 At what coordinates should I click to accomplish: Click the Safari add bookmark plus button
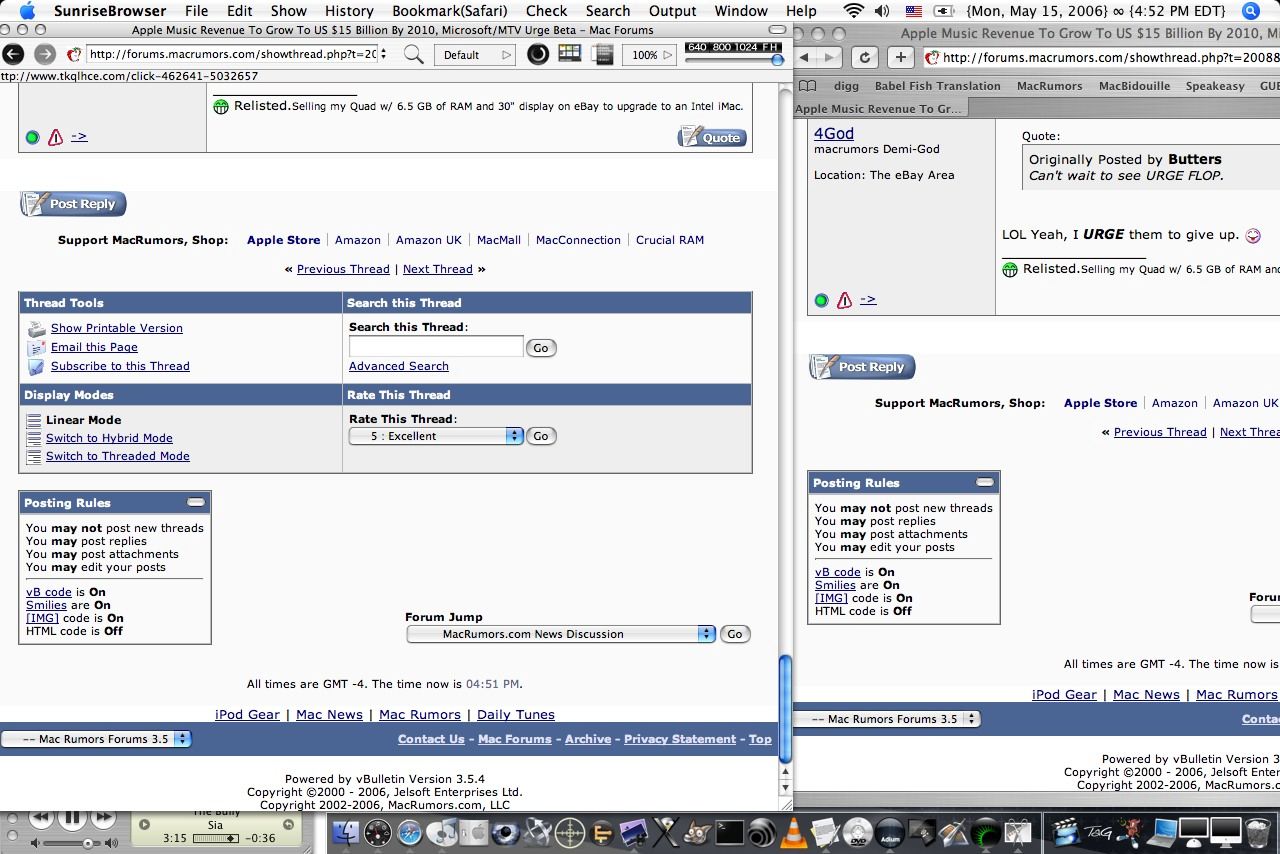click(x=900, y=57)
